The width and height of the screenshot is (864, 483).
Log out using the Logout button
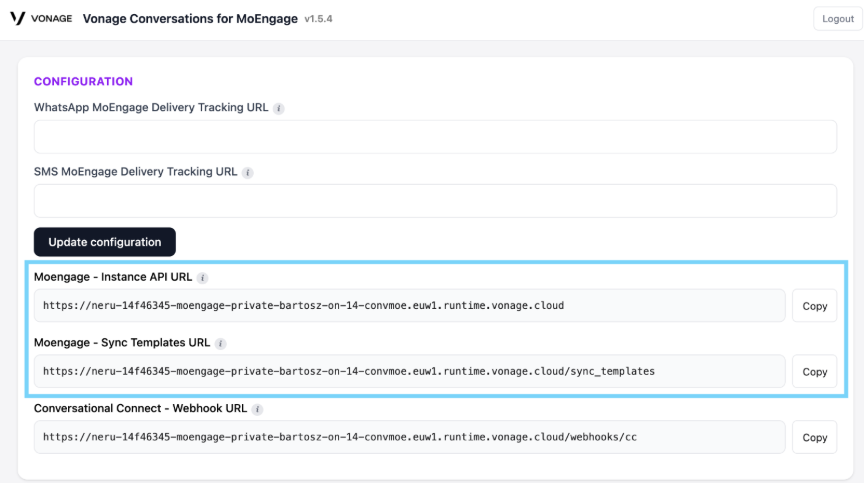838,19
